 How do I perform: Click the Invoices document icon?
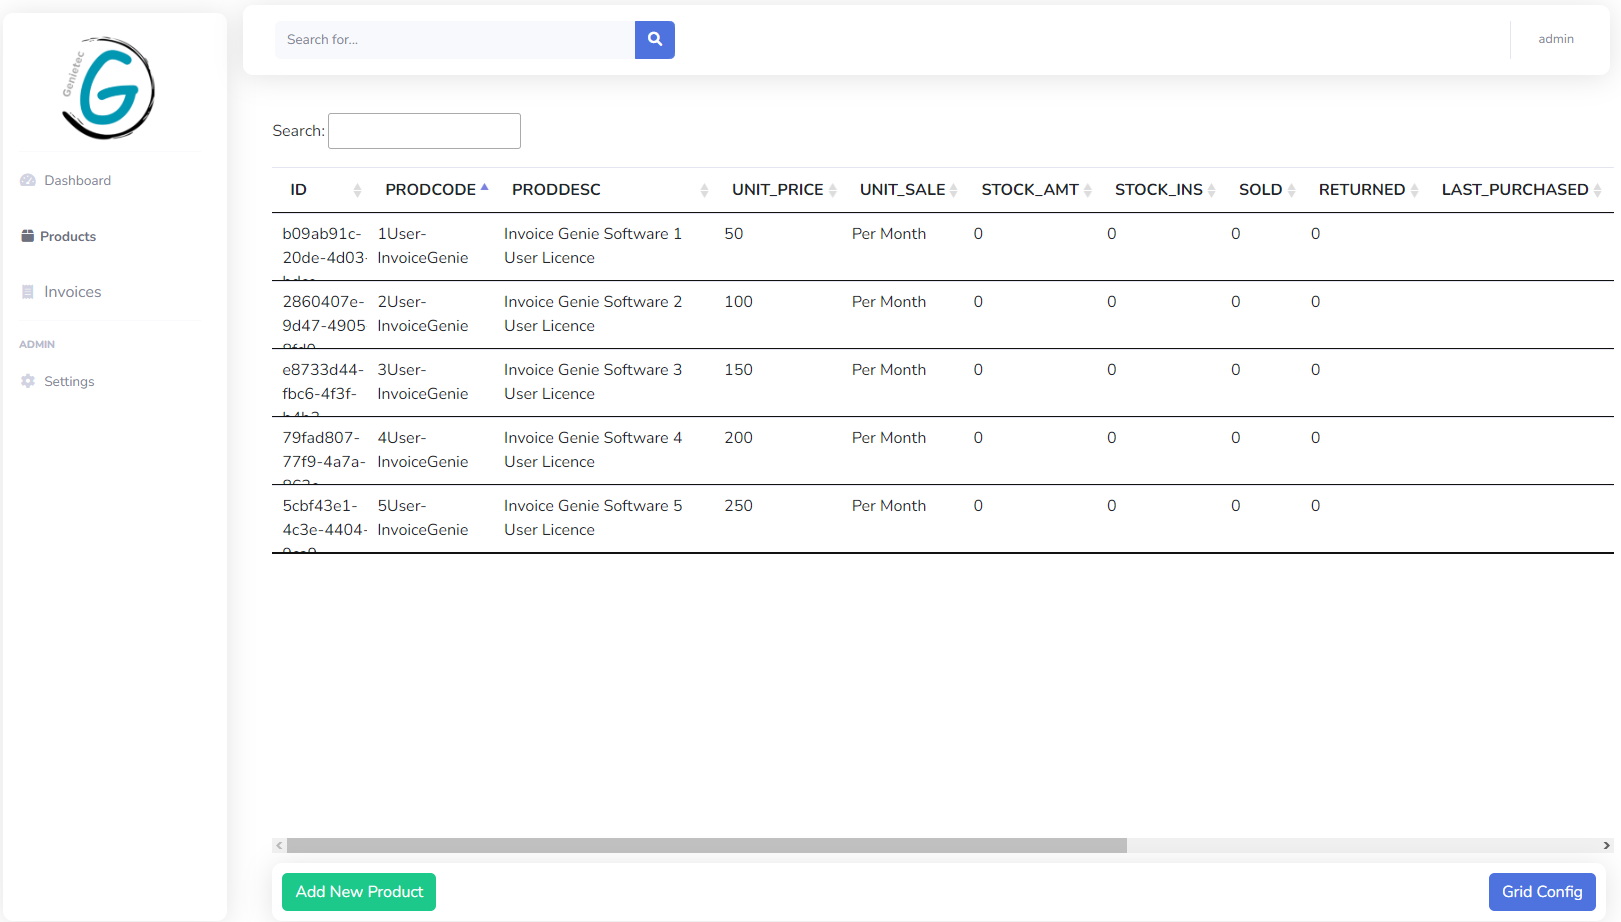[x=28, y=292]
